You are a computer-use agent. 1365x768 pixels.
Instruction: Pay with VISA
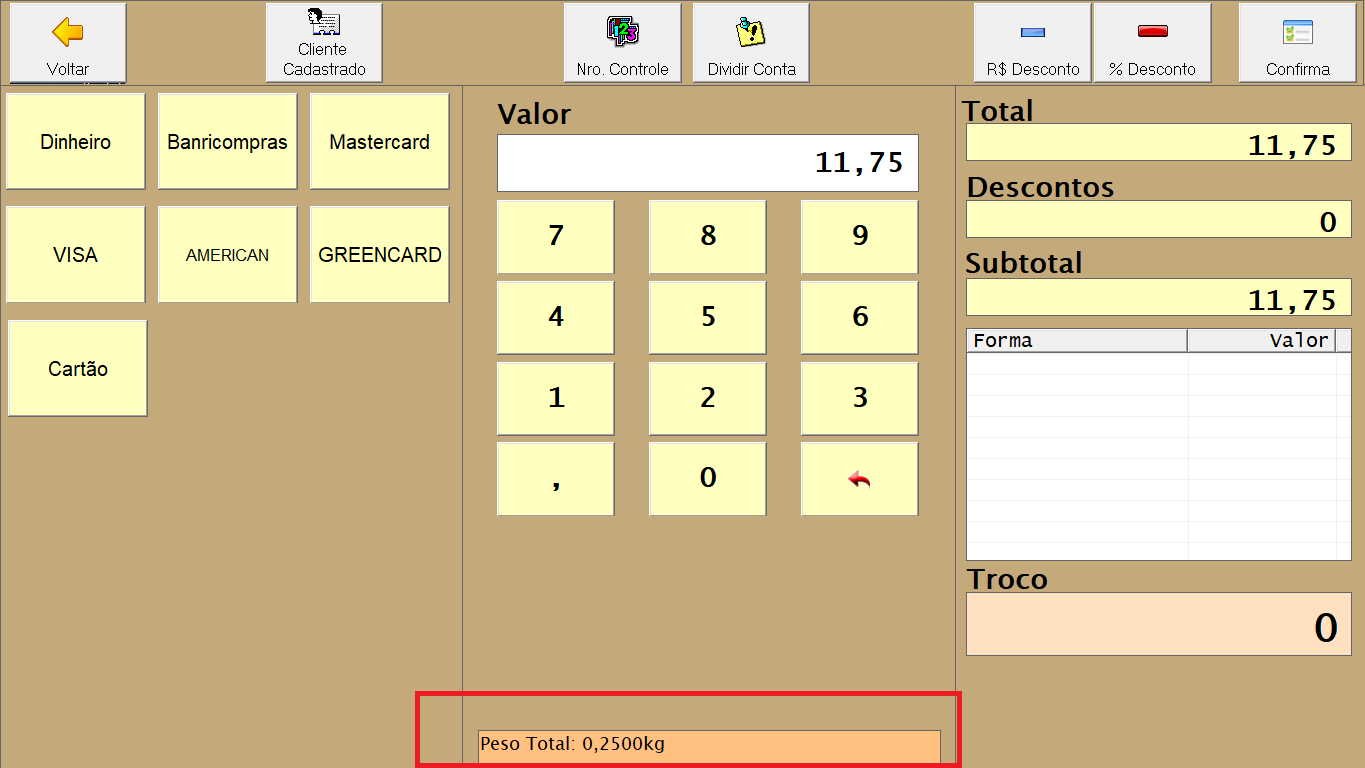coord(76,254)
